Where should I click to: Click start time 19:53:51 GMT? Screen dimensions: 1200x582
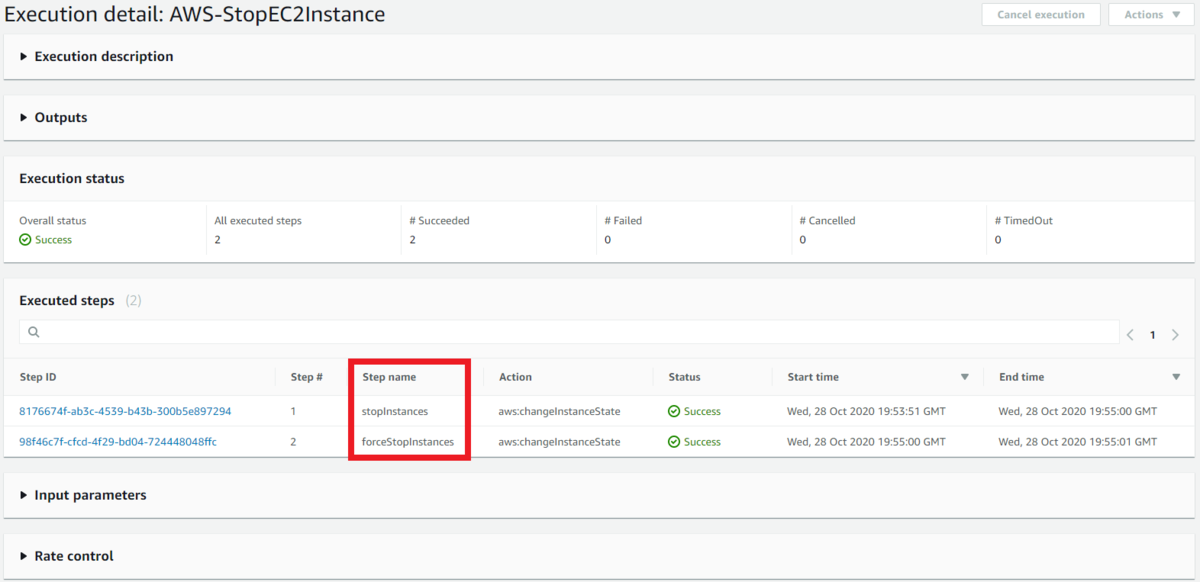click(x=866, y=411)
